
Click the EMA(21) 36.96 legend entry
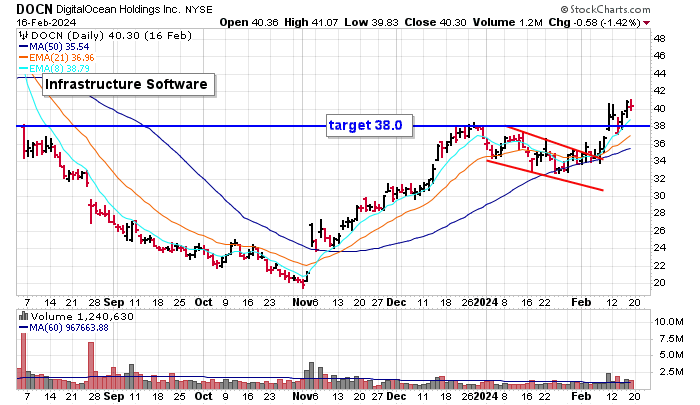coord(62,57)
